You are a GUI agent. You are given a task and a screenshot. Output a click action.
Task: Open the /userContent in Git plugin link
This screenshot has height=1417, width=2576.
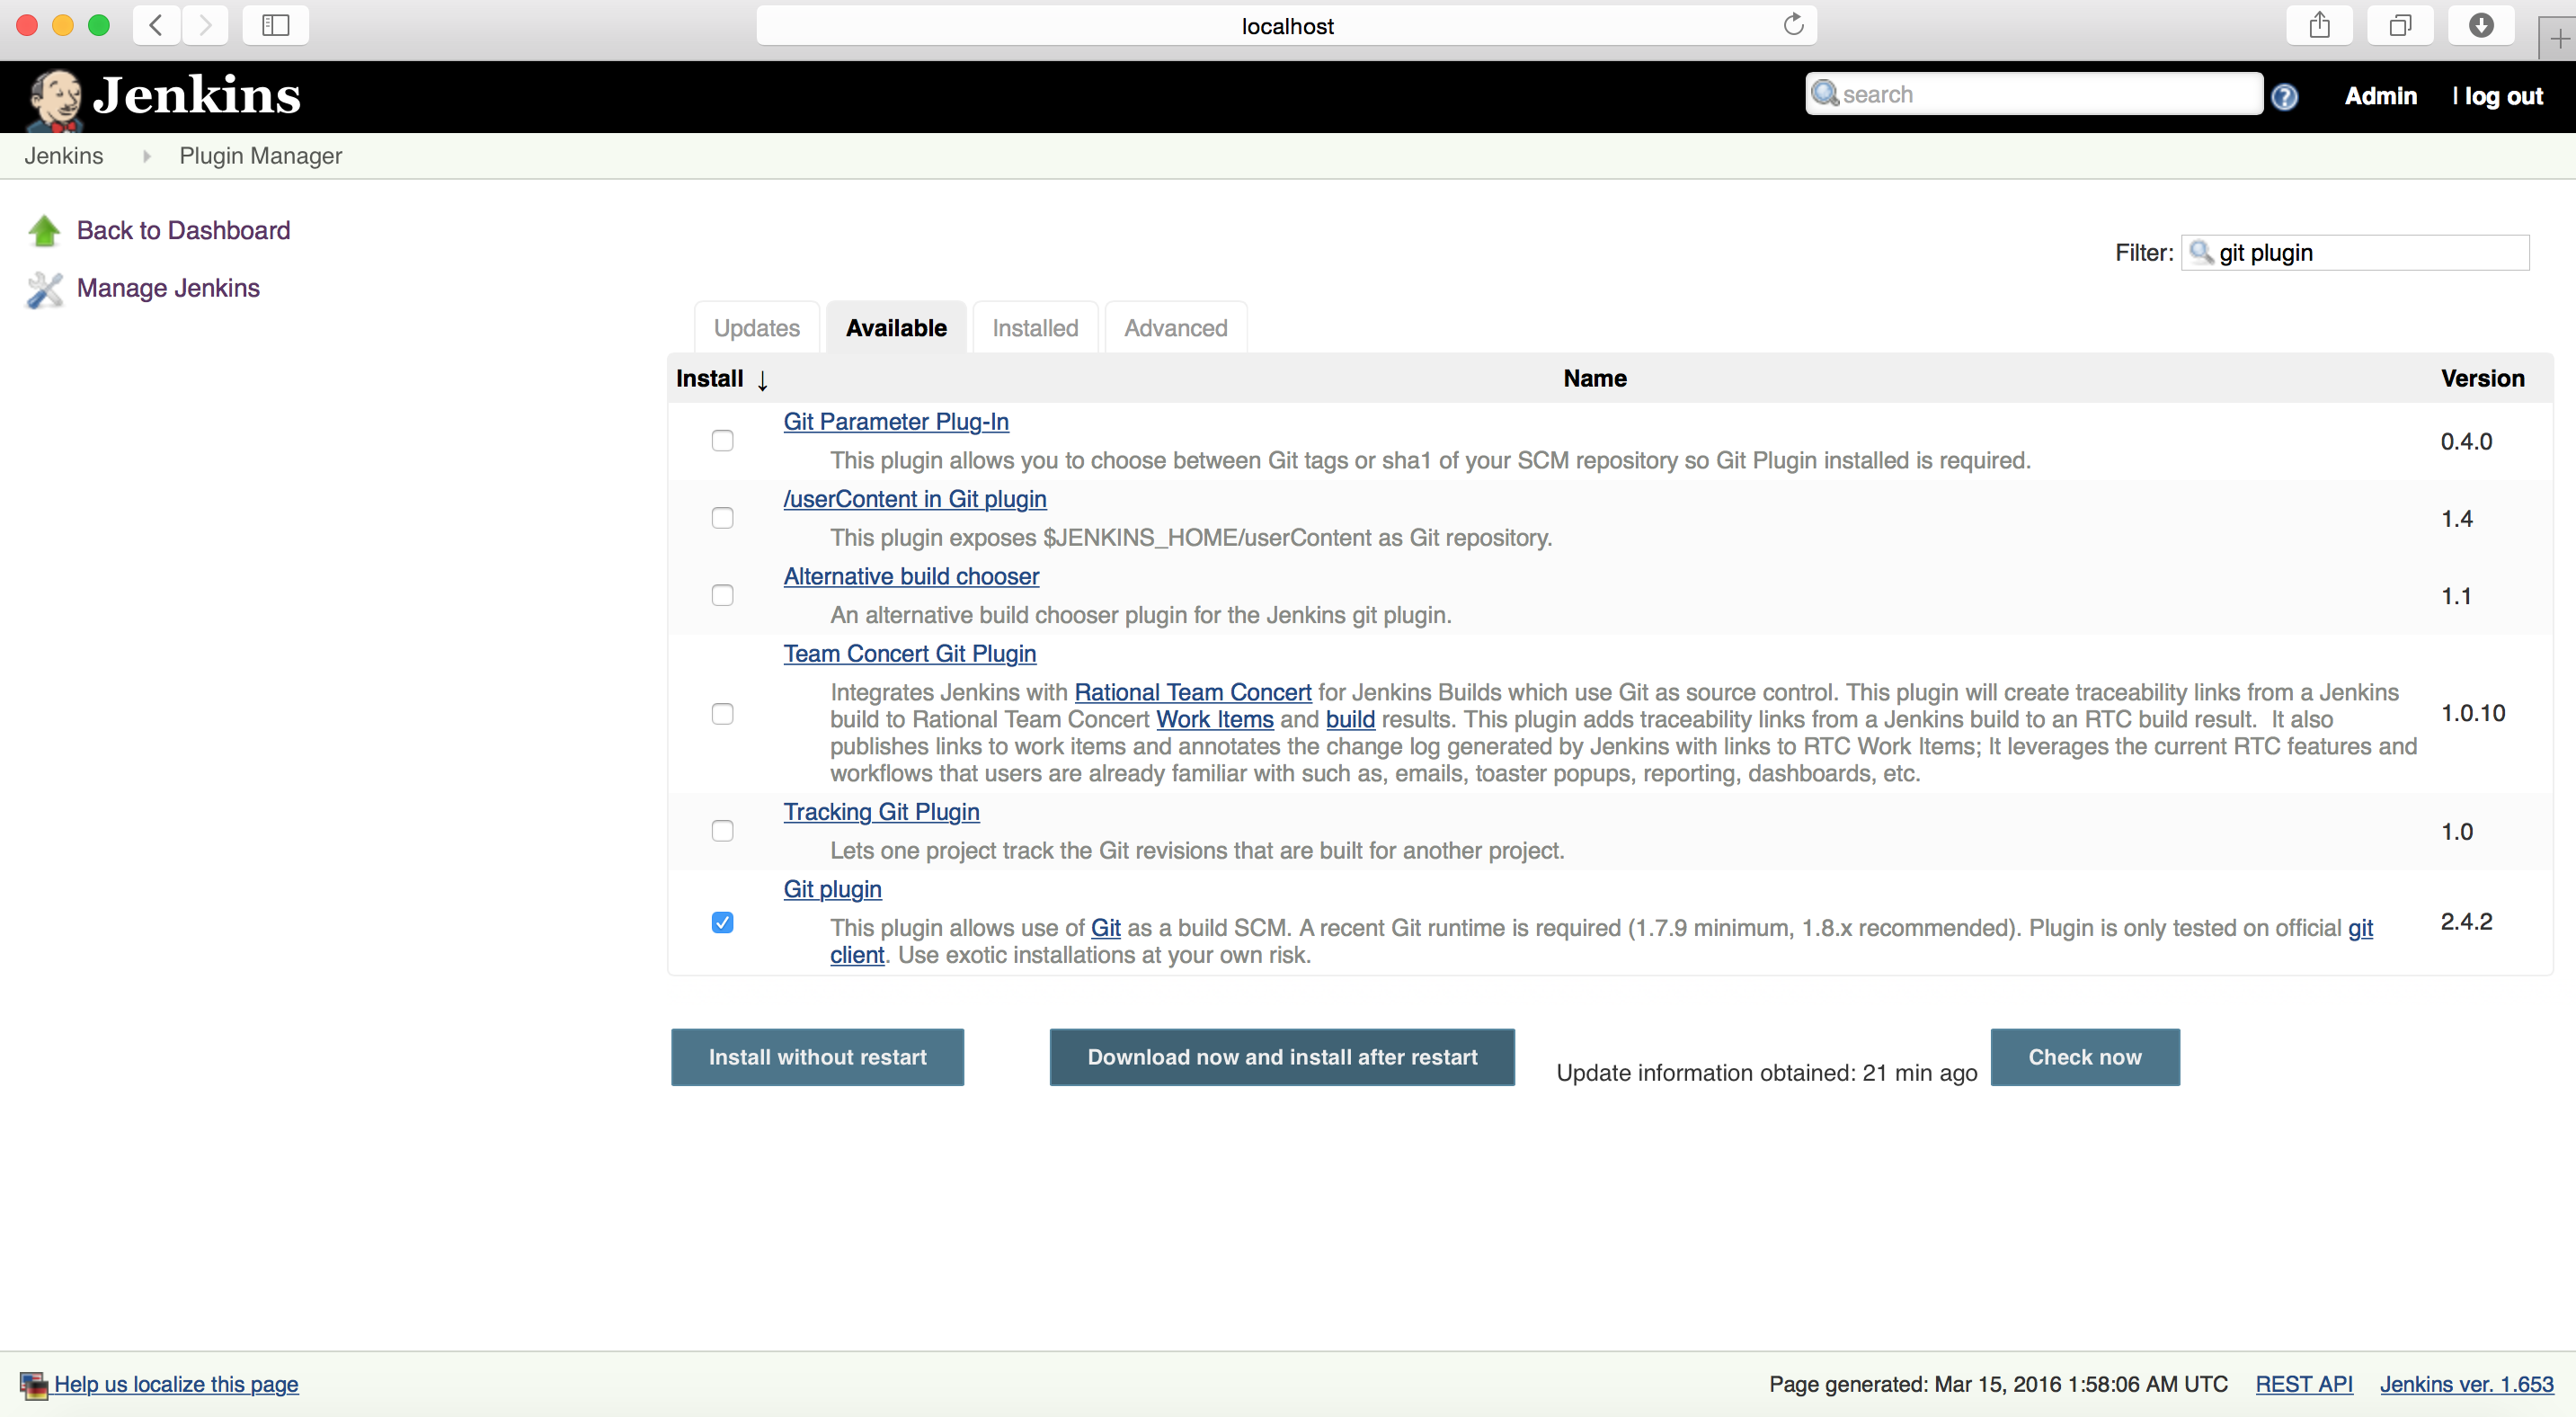coord(915,499)
